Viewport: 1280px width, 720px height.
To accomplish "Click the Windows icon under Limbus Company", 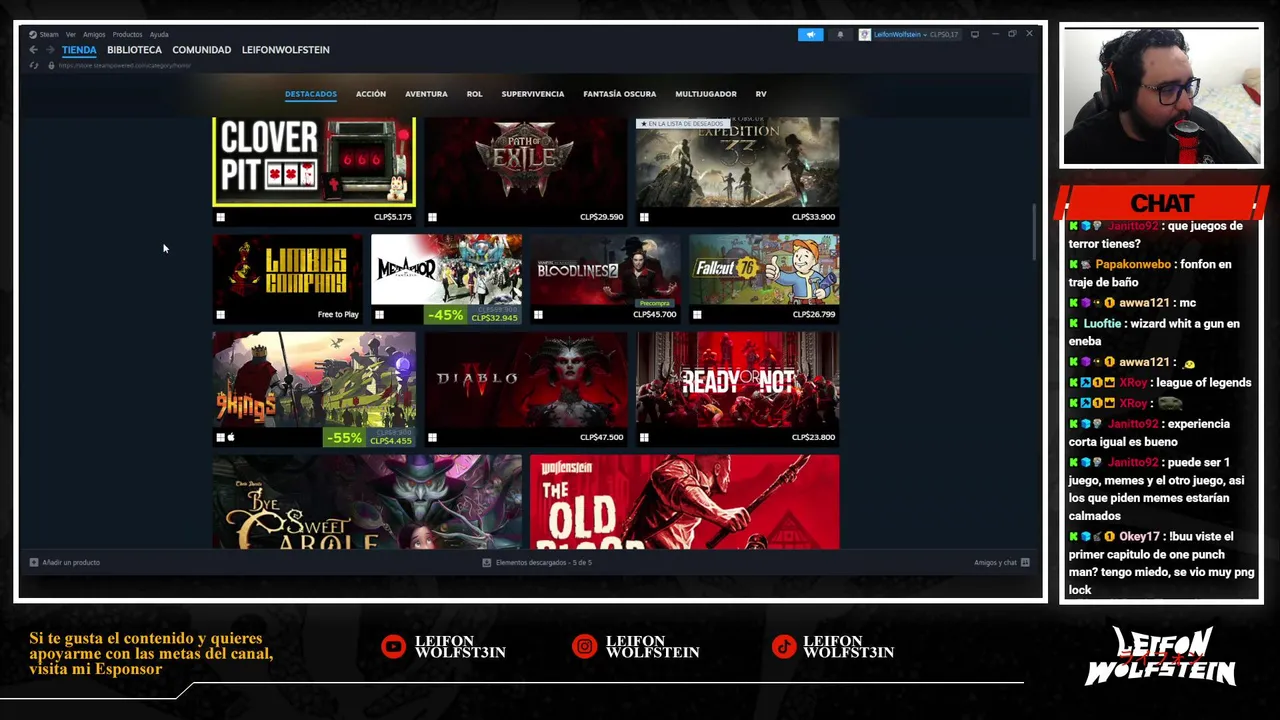I will [x=221, y=315].
